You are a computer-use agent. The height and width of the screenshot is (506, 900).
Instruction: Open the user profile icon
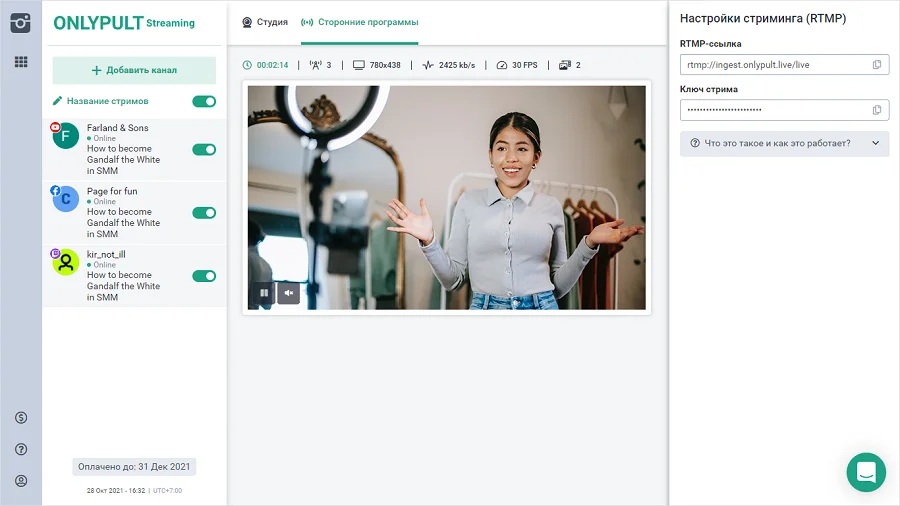click(x=21, y=481)
